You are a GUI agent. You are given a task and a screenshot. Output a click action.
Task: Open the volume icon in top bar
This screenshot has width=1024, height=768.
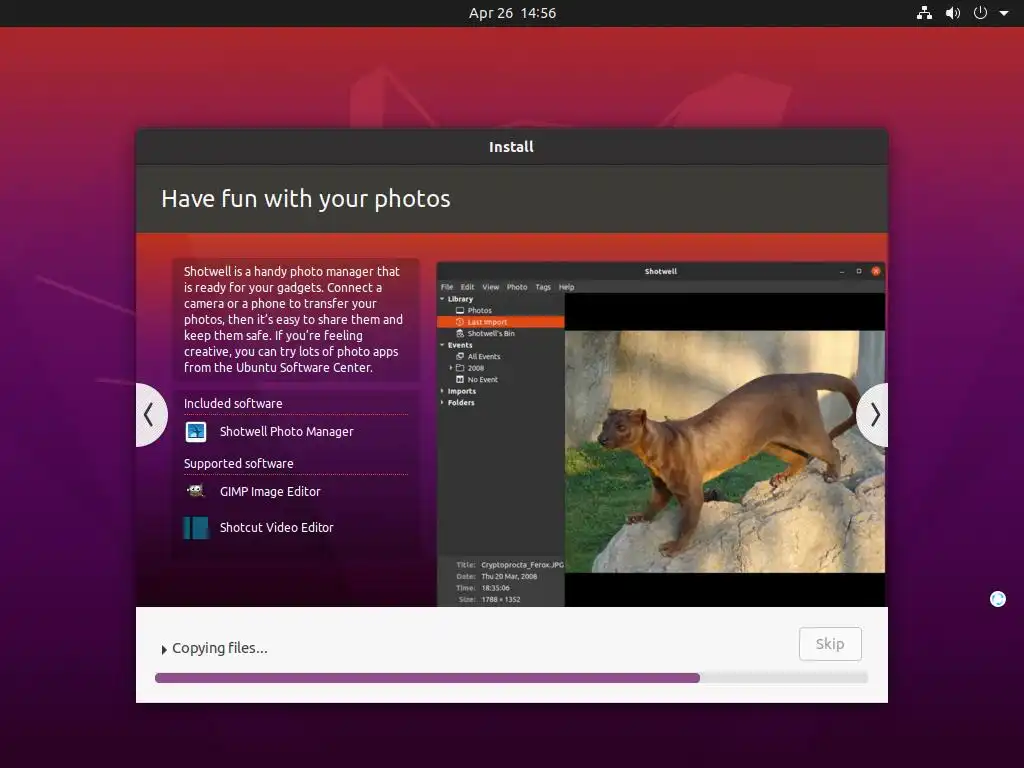click(953, 13)
